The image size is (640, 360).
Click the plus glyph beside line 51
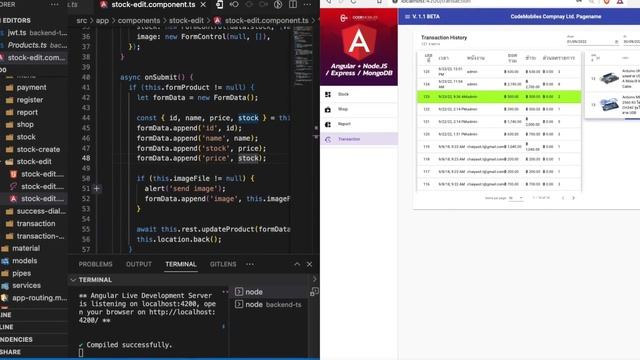(97, 189)
